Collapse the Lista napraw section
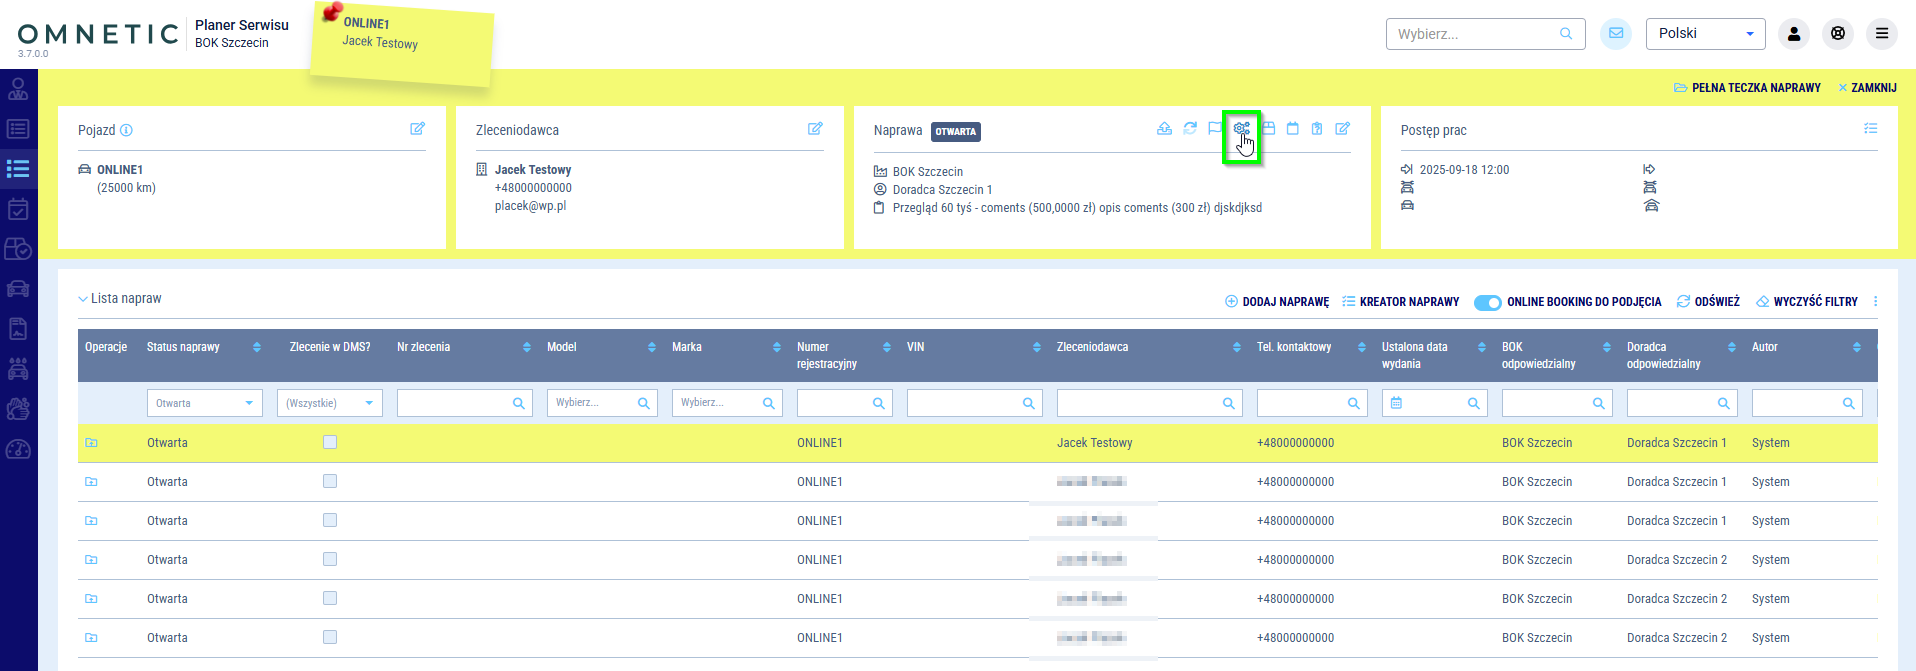1916x671 pixels. tap(83, 299)
